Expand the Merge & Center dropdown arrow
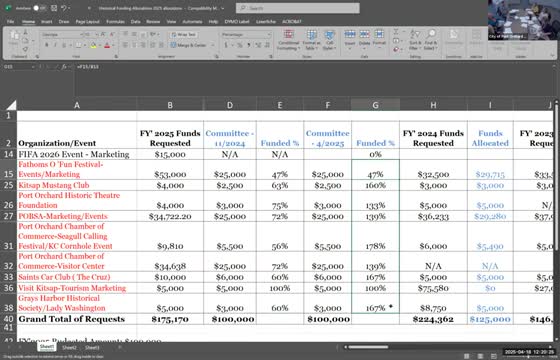The width and height of the screenshot is (560, 360). pos(213,45)
